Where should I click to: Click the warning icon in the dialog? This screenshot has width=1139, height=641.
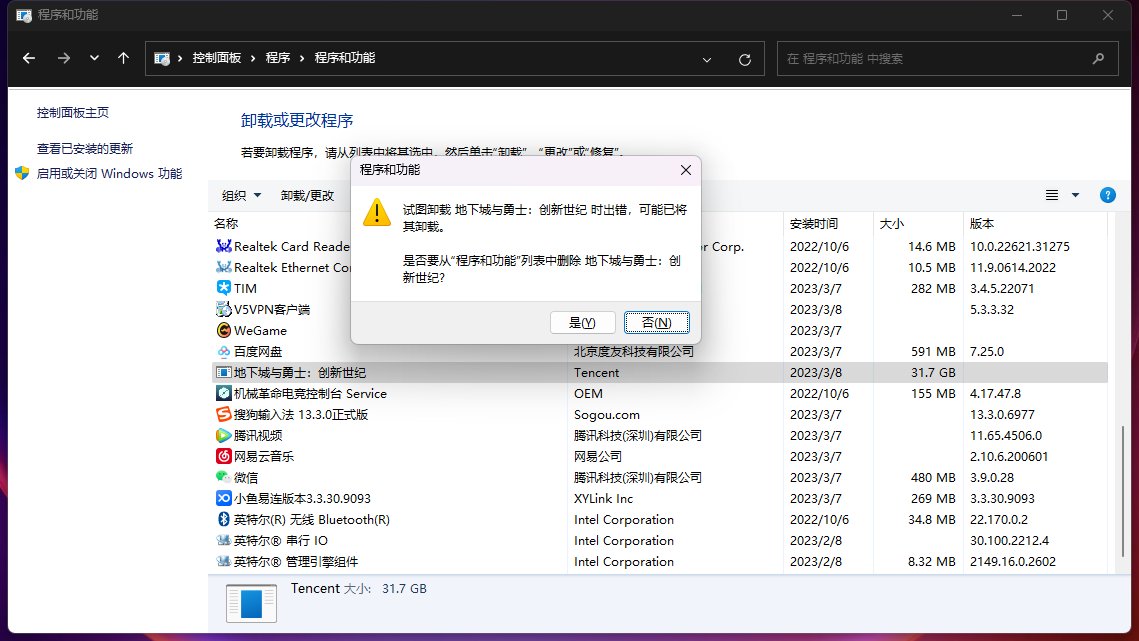coord(377,212)
